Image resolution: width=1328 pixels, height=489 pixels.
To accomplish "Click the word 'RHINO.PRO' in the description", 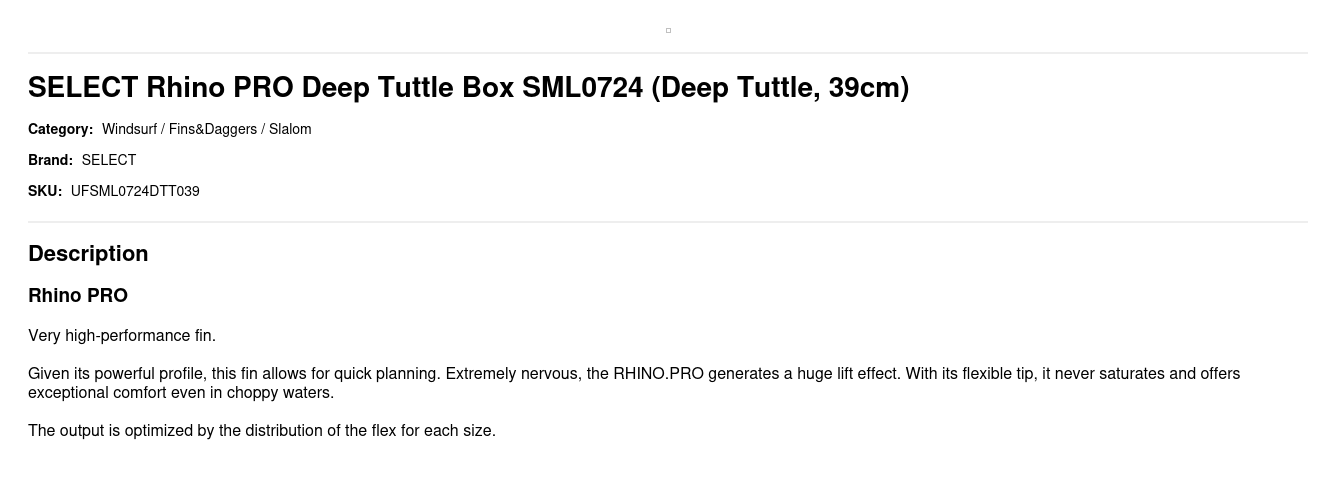I will (x=658, y=374).
